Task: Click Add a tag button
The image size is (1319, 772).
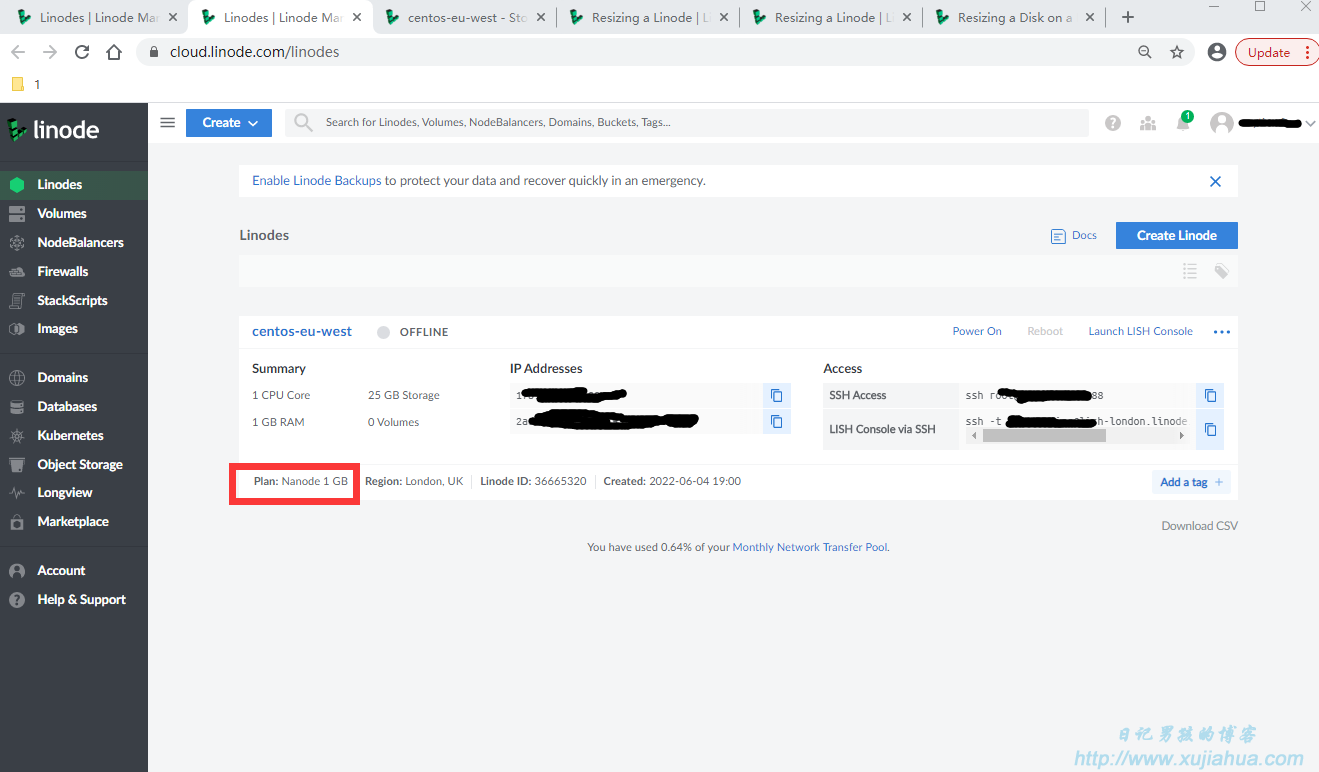Action: click(1191, 482)
